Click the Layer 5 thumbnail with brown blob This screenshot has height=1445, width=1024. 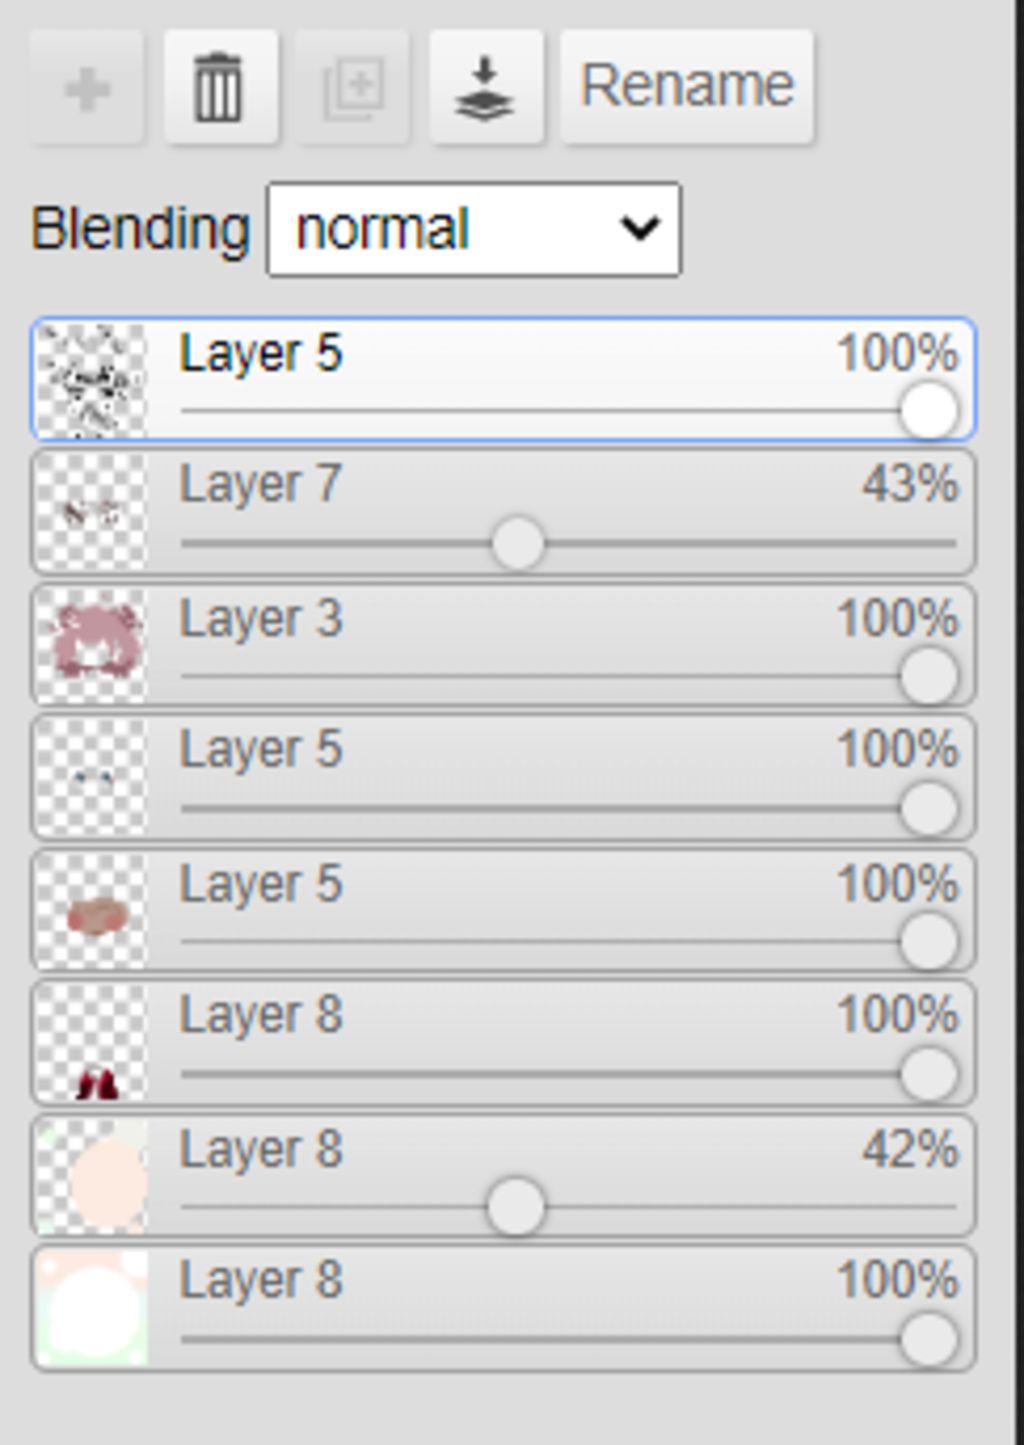(92, 910)
